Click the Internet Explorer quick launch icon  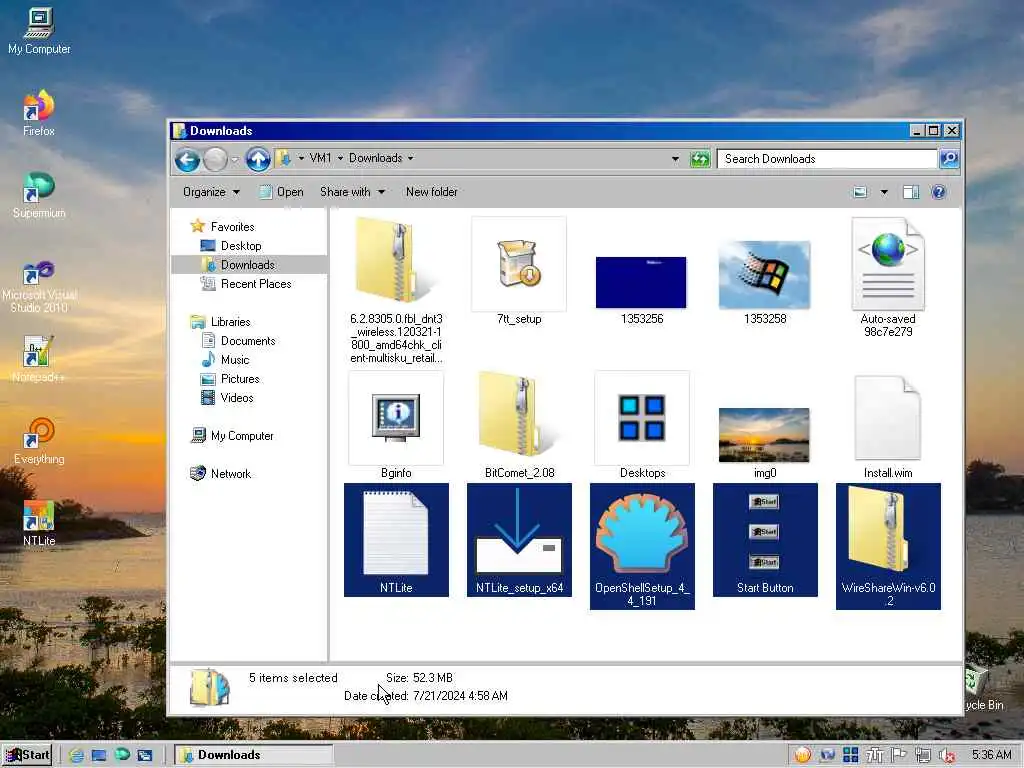[x=76, y=755]
